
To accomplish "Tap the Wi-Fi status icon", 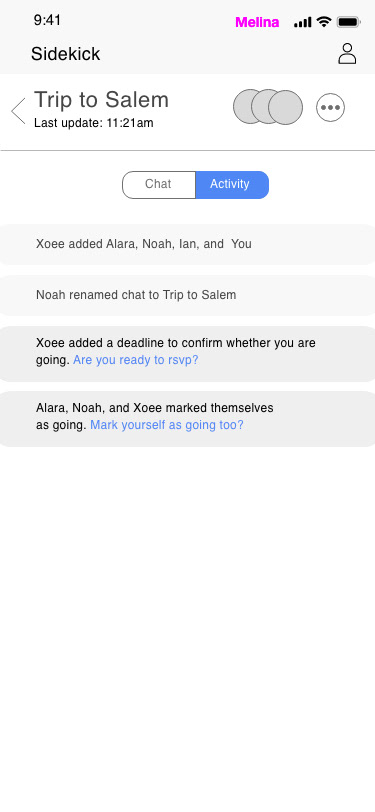I will [324, 22].
